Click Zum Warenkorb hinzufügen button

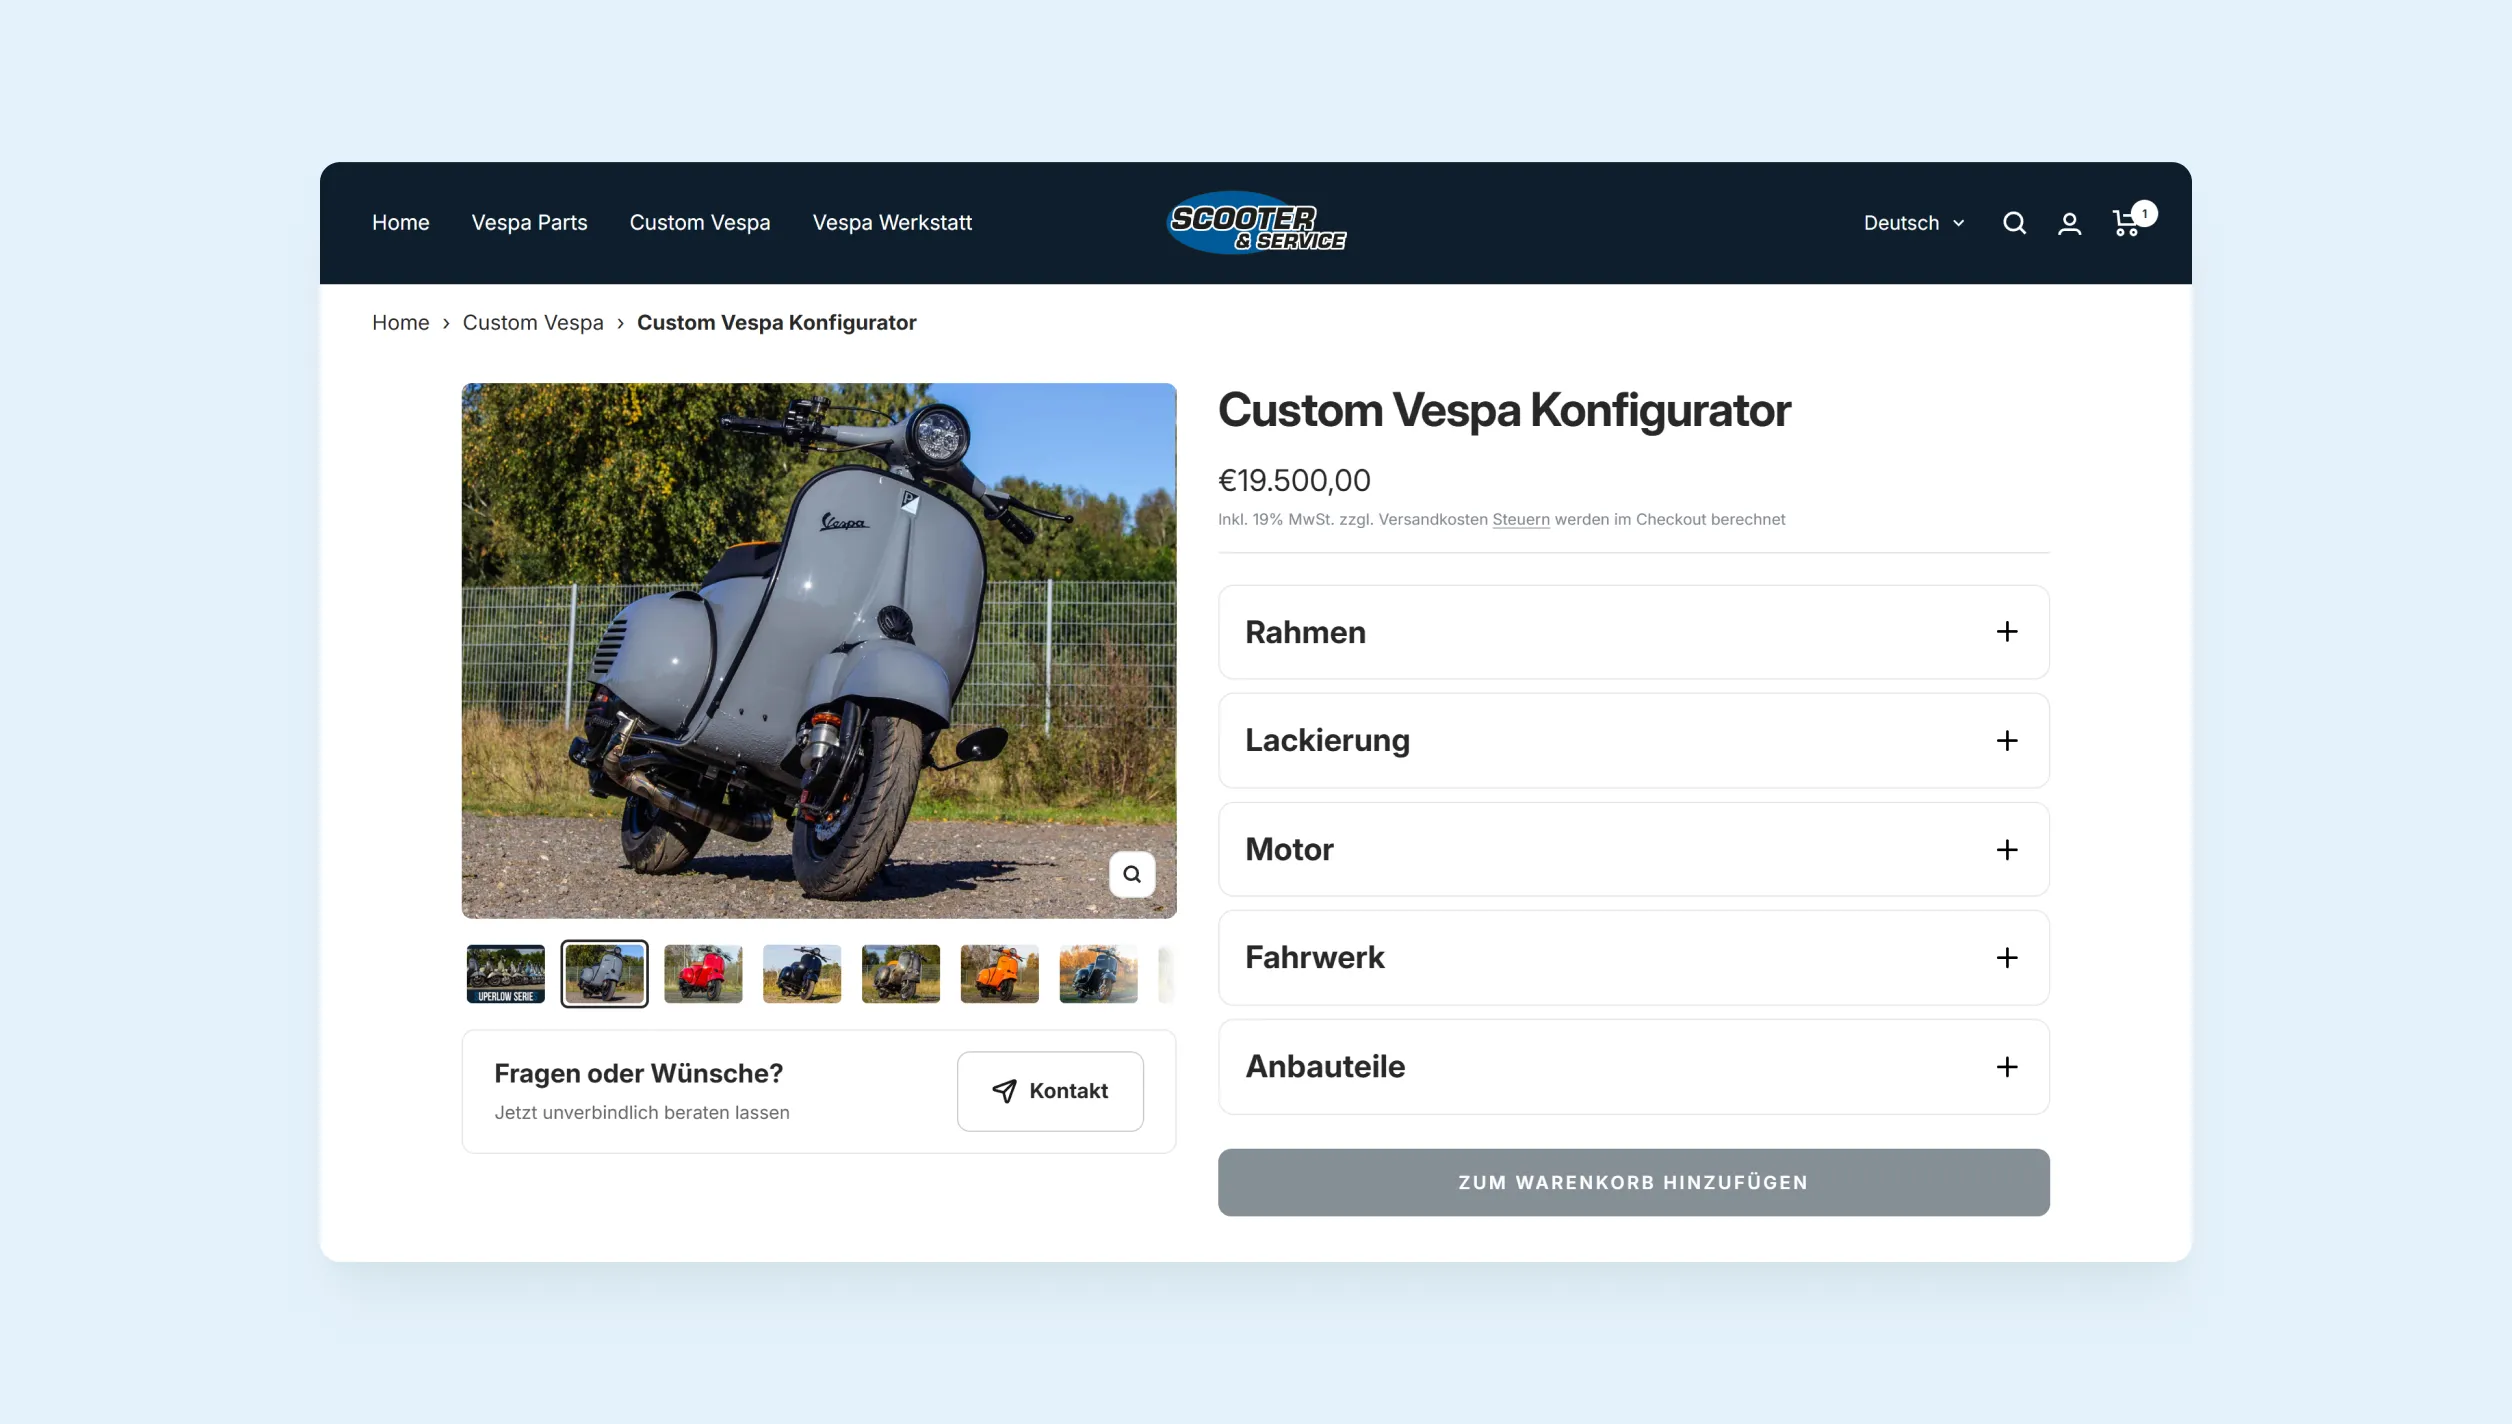pos(1633,1182)
